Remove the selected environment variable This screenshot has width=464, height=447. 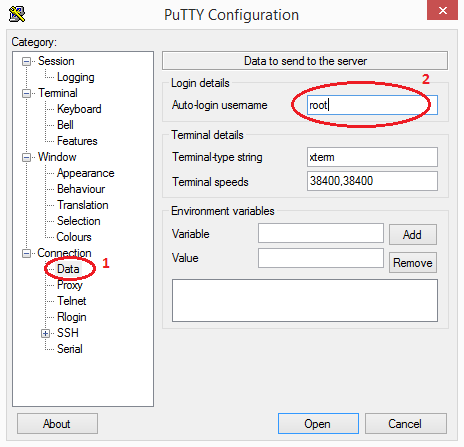click(413, 263)
